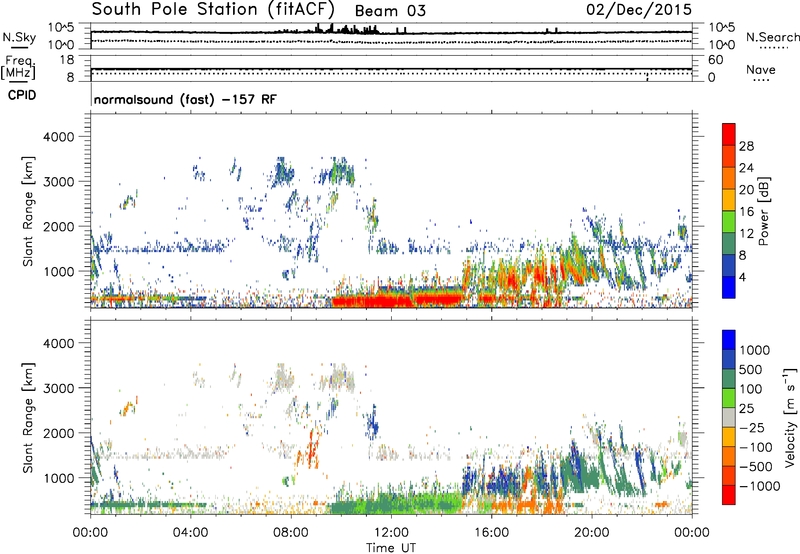Click the '16:00' time axis label
Screen dimensions: 800x554
[491, 533]
